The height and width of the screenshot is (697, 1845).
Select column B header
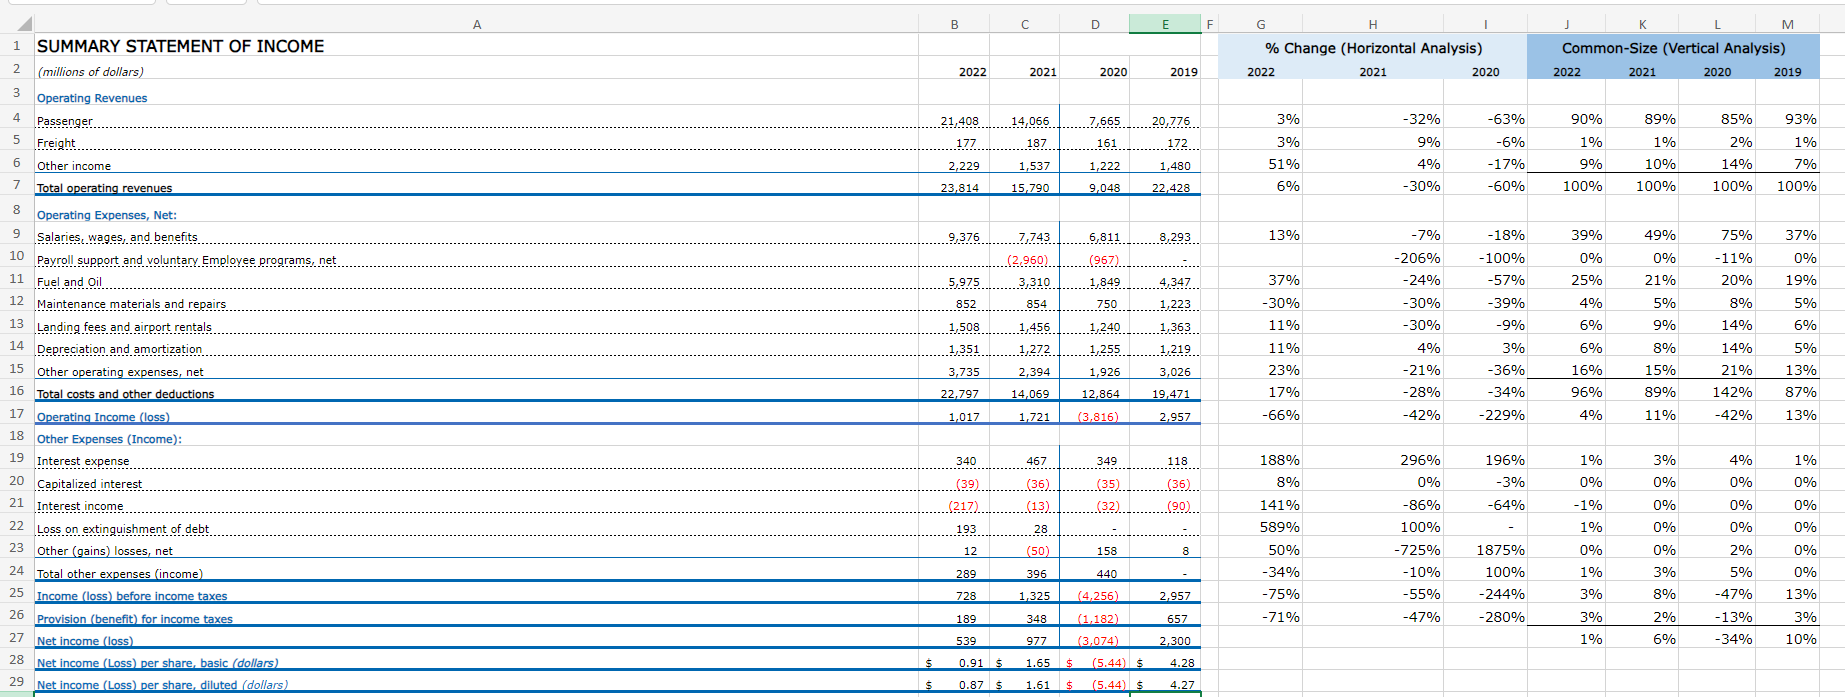pyautogui.click(x=954, y=24)
